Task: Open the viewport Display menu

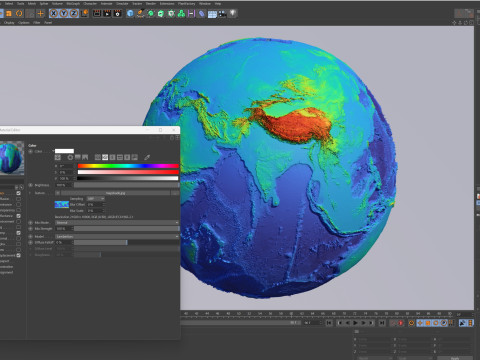Action: (9, 23)
